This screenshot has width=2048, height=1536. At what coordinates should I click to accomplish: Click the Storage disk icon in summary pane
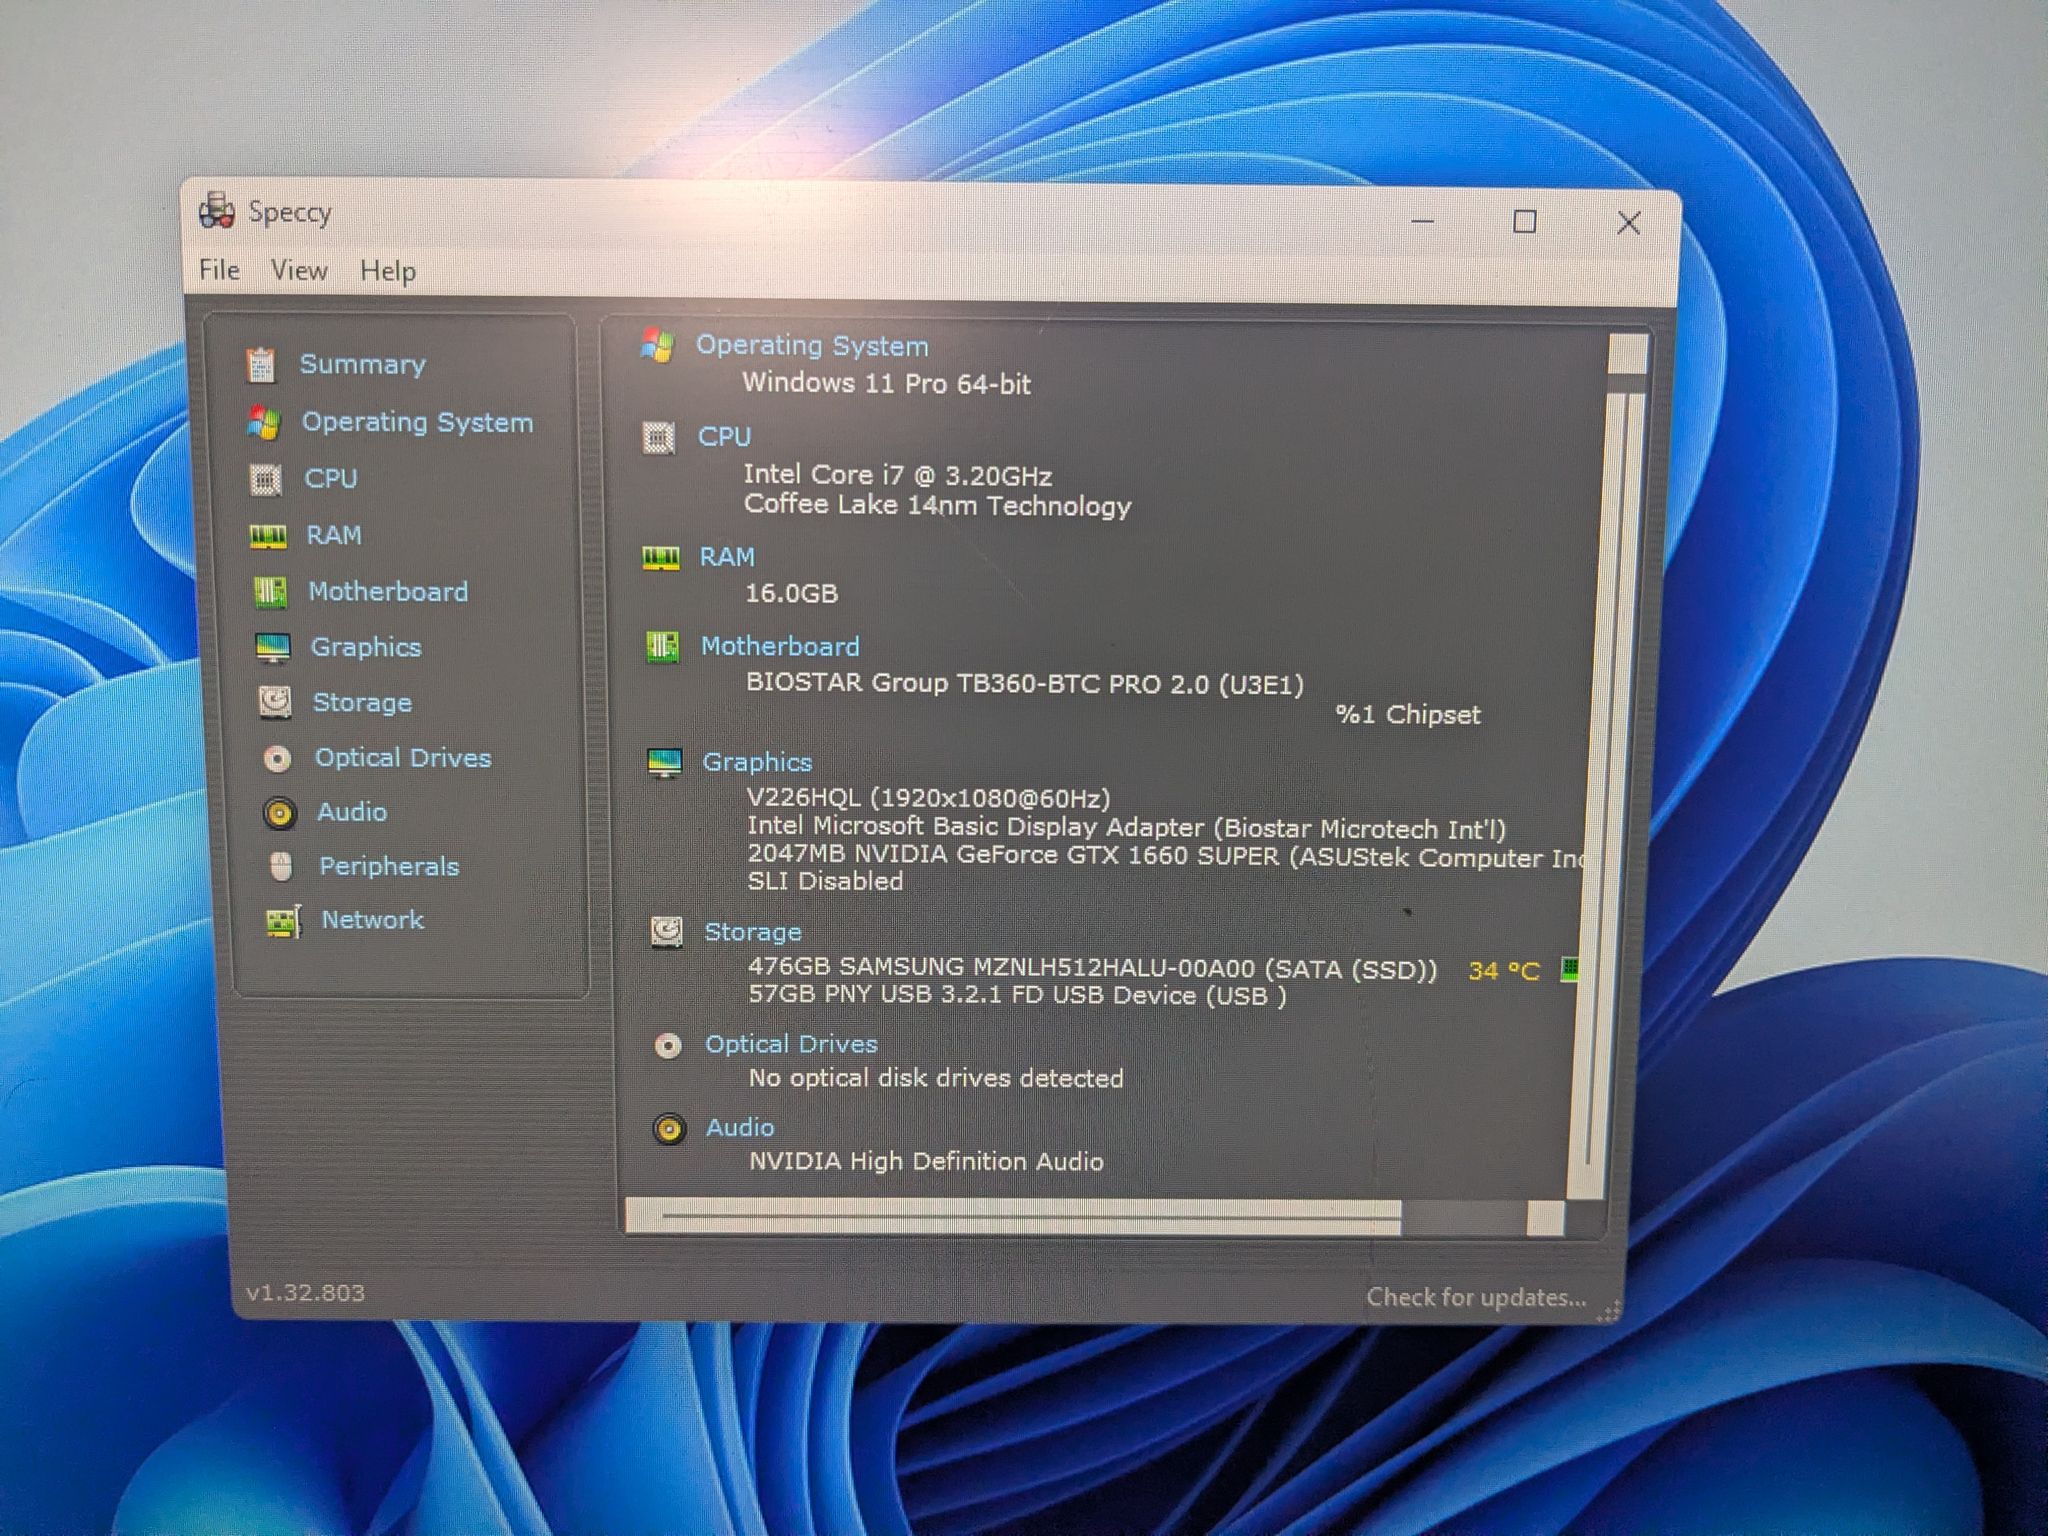point(666,932)
